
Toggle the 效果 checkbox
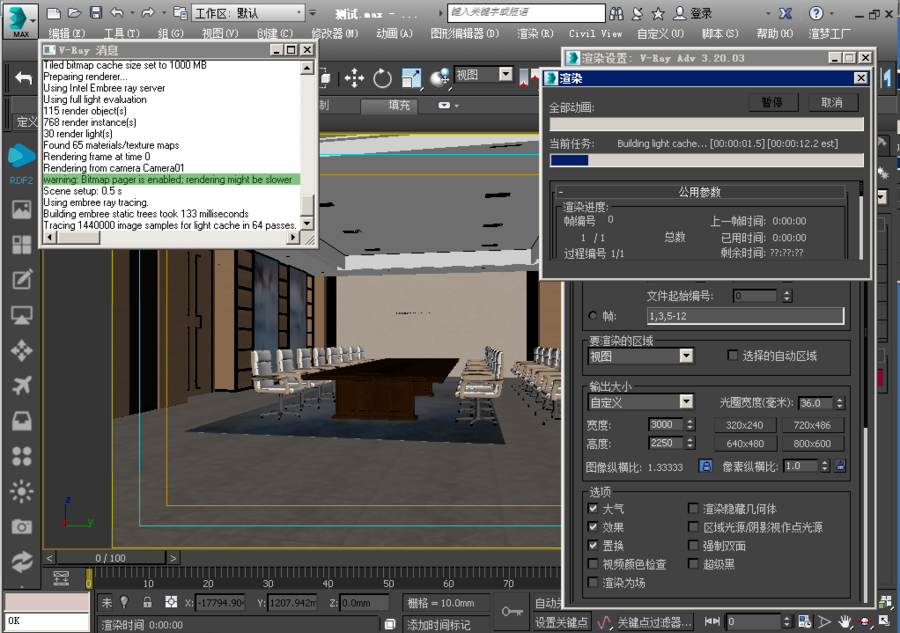(x=593, y=526)
